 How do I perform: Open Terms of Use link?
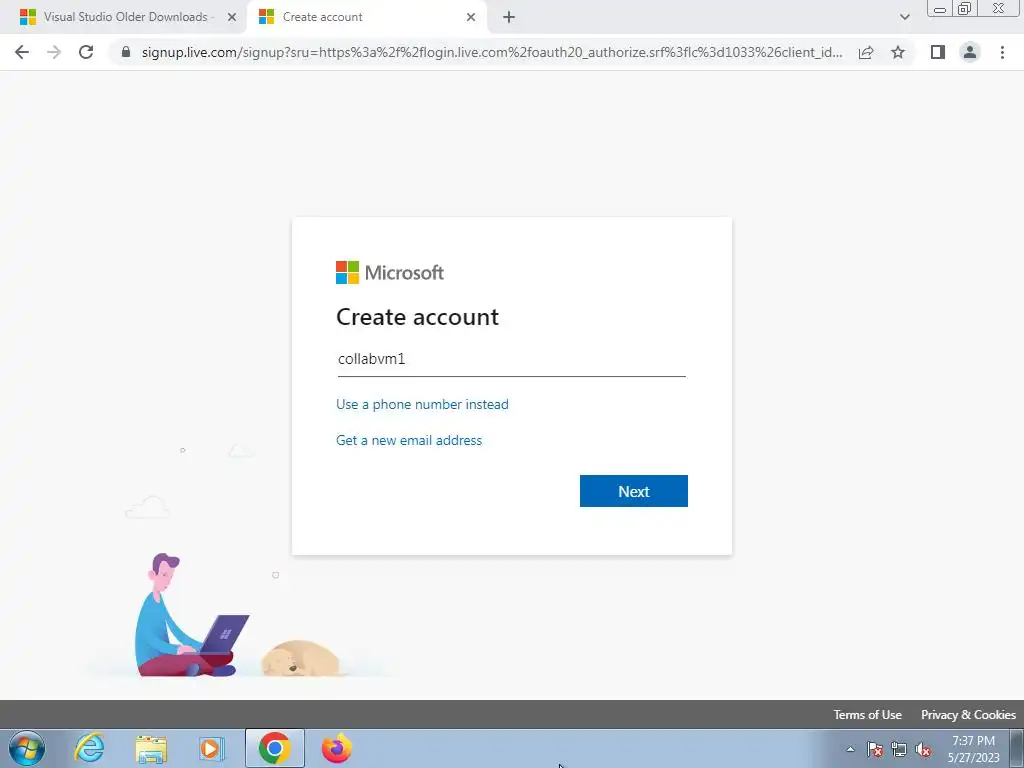click(x=867, y=714)
